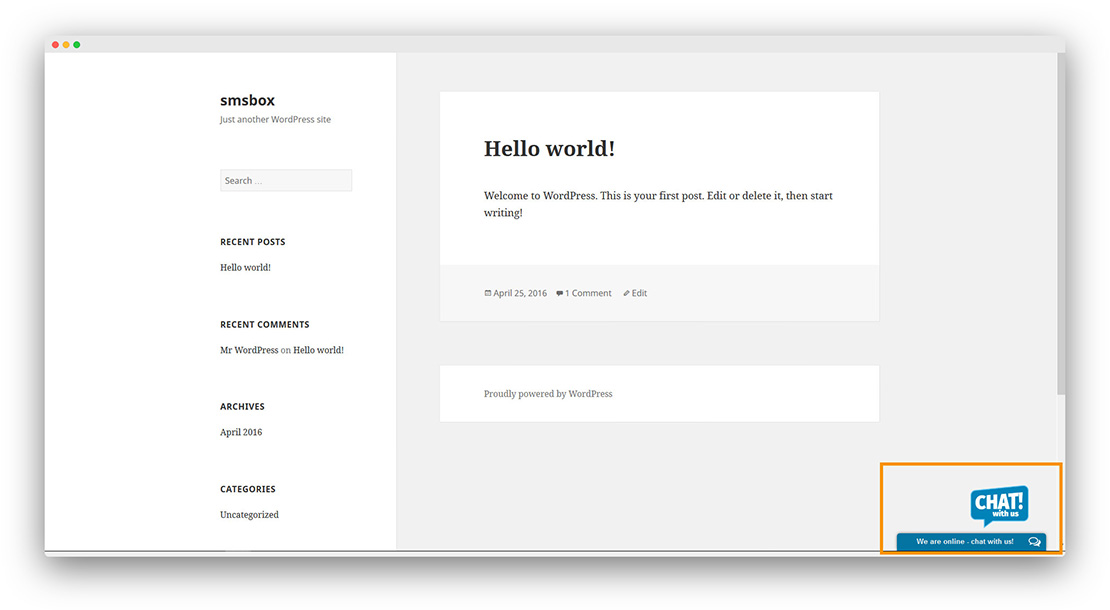Click the pencil icon beside Edit
This screenshot has height=610, width=1110.
pos(626,293)
